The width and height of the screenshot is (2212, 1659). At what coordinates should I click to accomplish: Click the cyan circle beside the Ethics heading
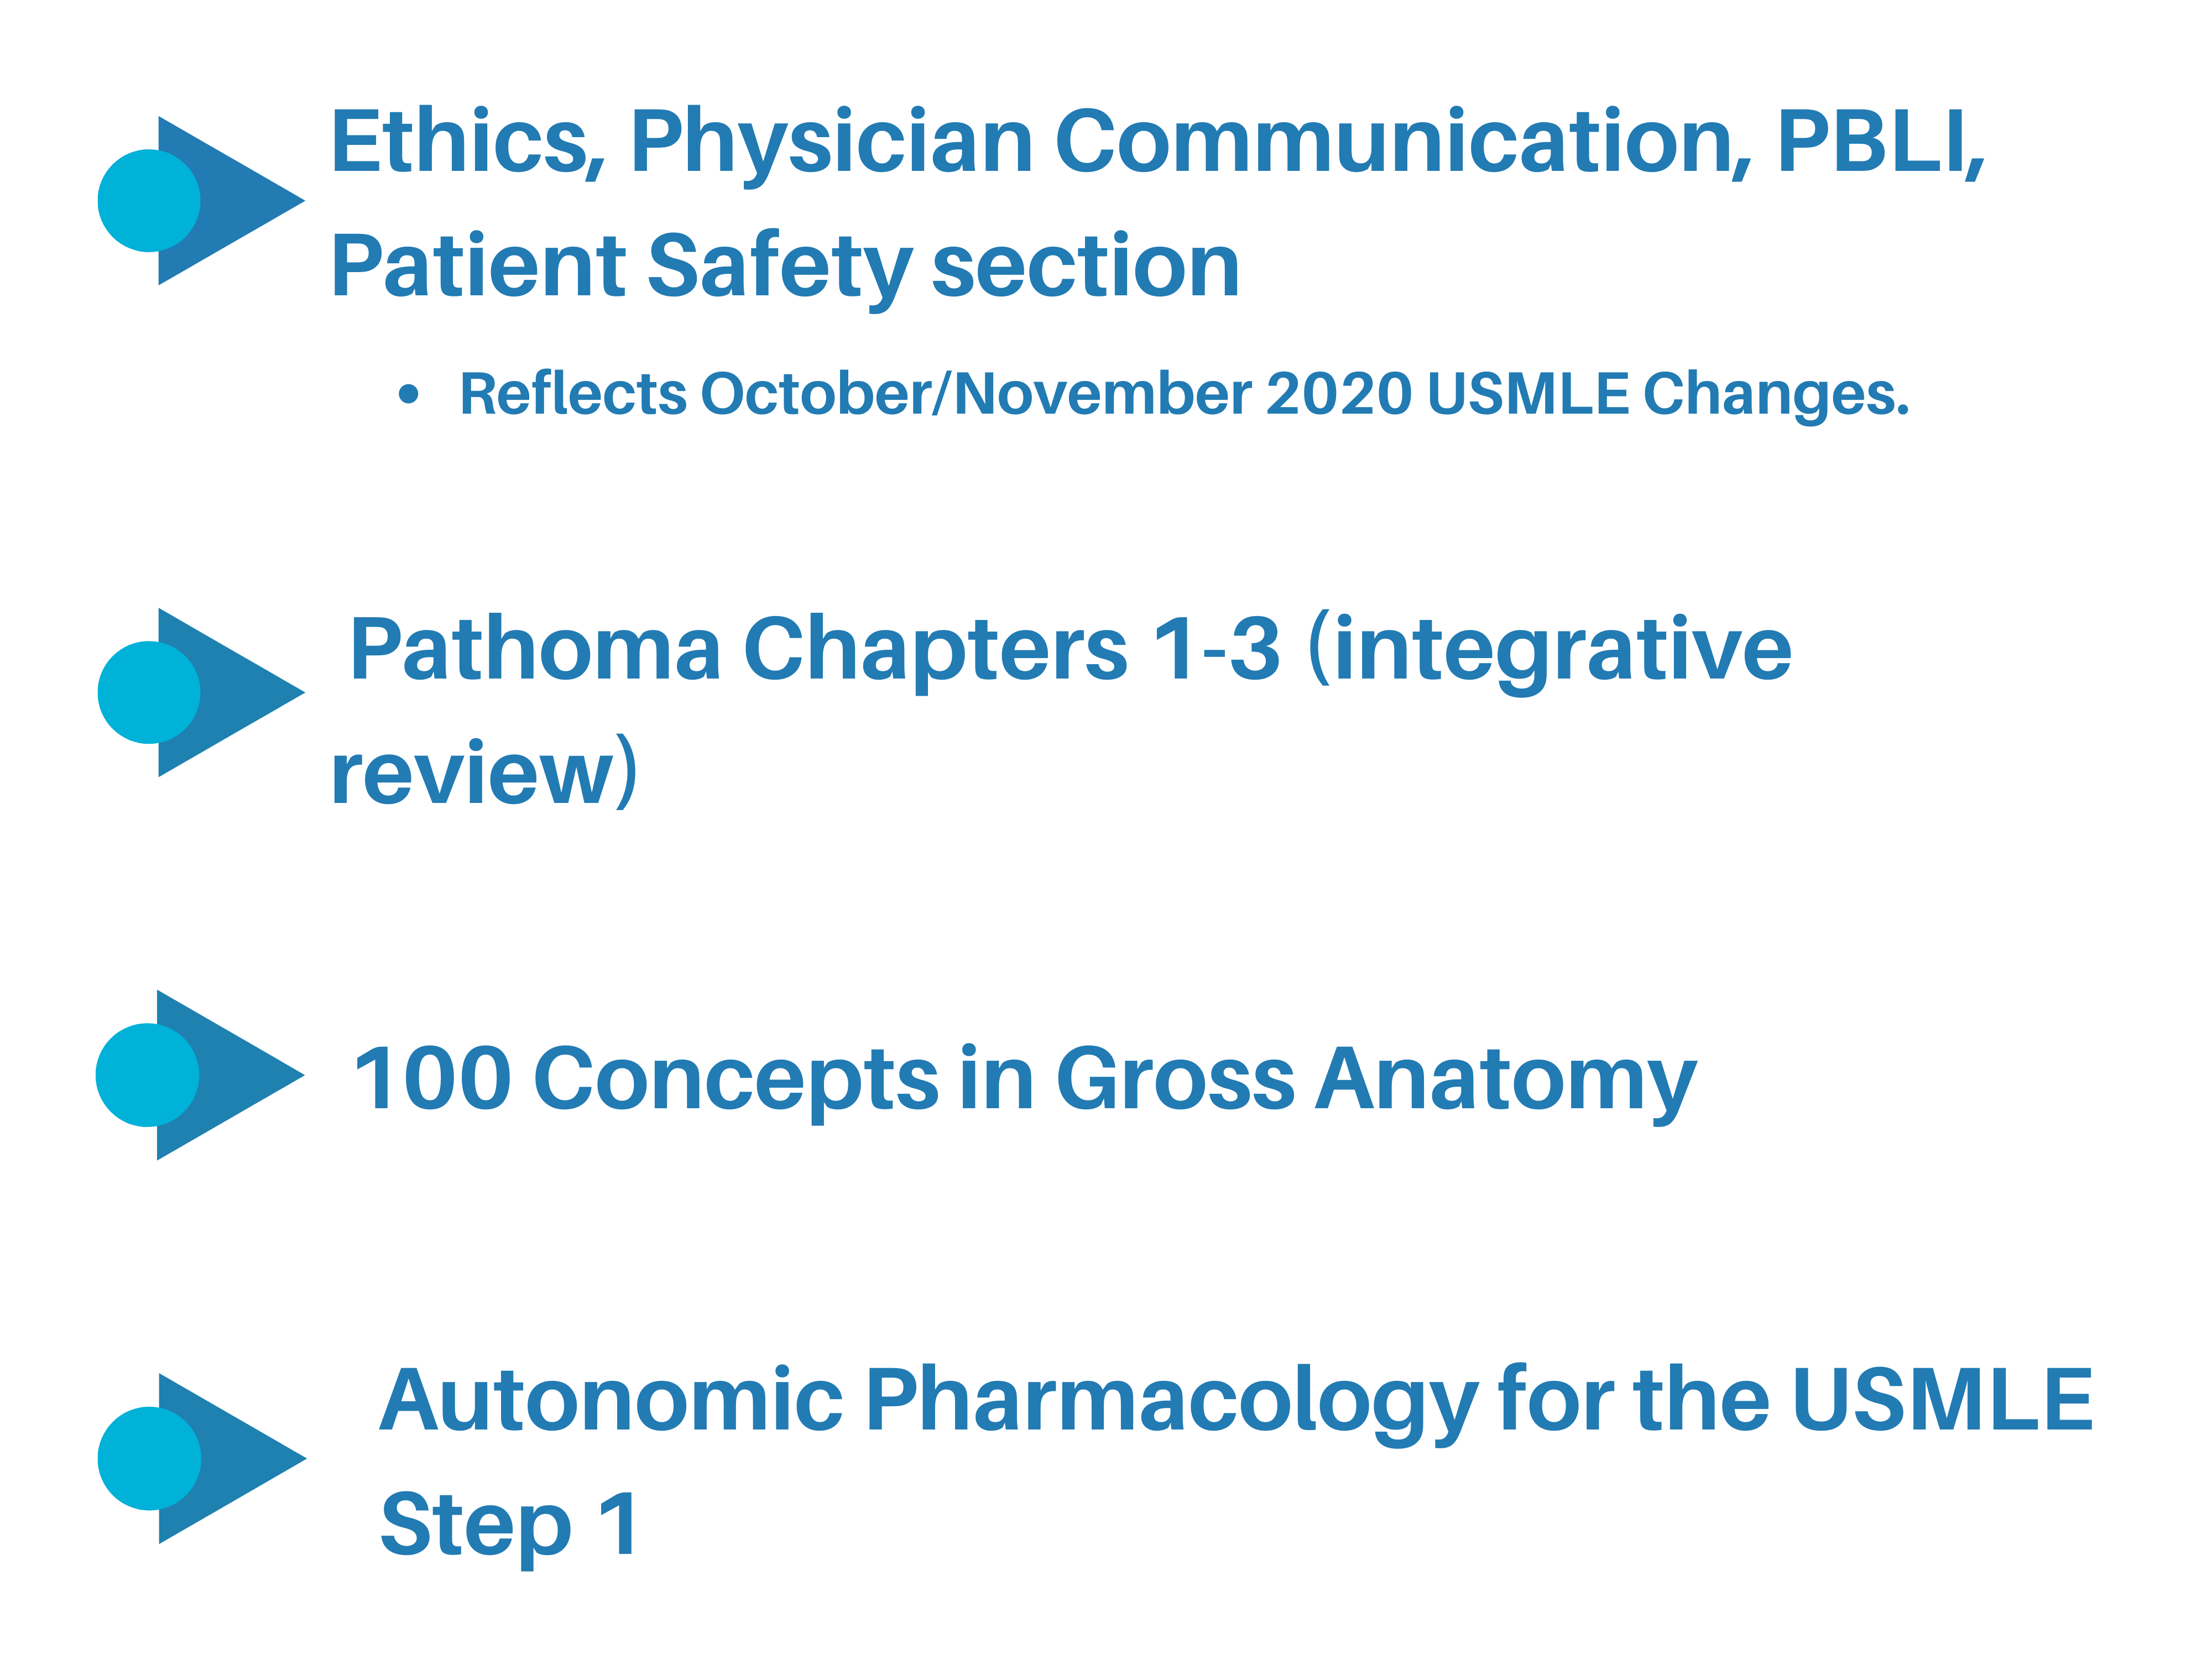point(149,200)
